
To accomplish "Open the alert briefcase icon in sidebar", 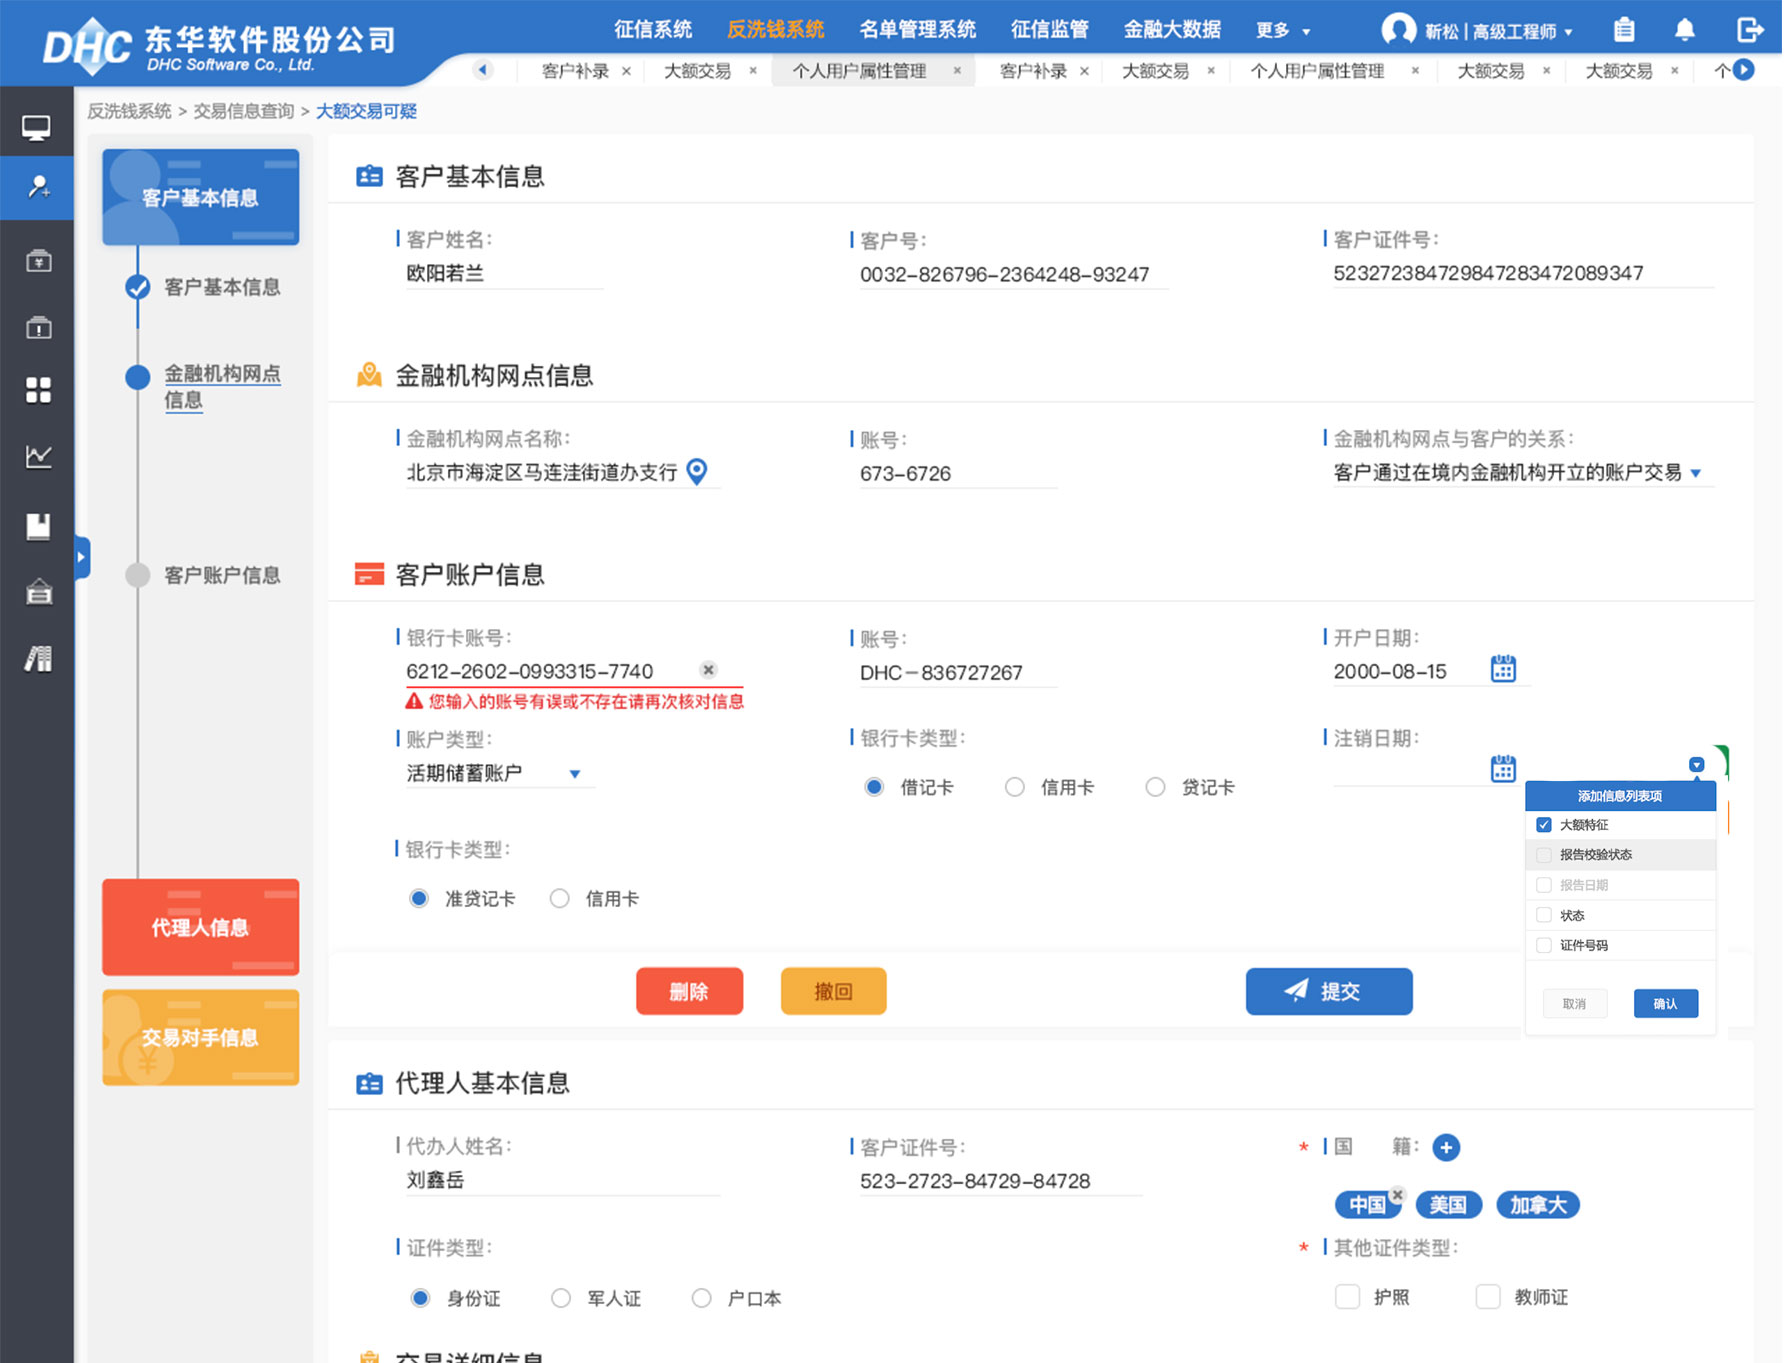I will (x=37, y=327).
